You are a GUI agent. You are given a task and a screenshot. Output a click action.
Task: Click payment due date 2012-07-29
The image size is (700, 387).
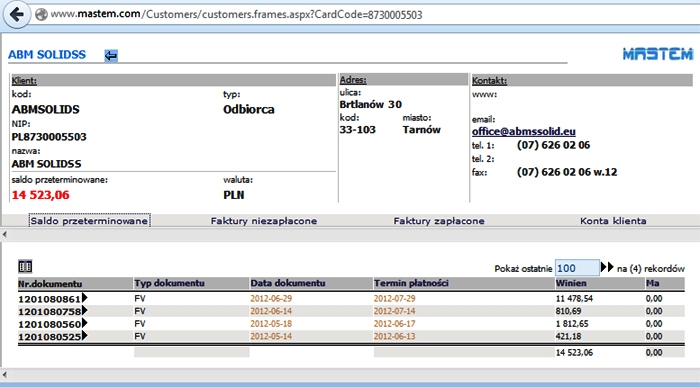click(395, 298)
